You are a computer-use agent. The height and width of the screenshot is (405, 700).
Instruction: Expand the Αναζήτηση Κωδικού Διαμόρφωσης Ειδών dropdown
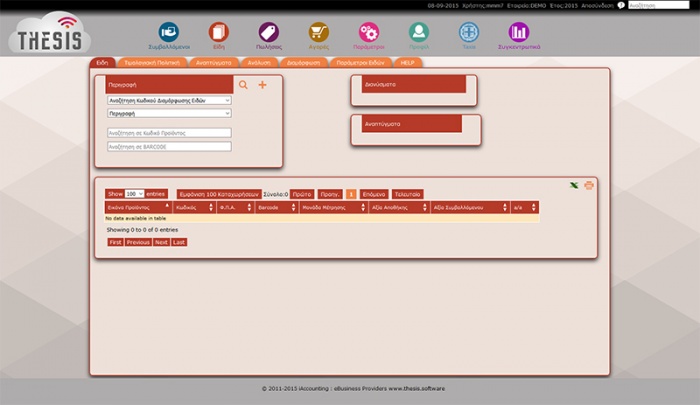[168, 101]
